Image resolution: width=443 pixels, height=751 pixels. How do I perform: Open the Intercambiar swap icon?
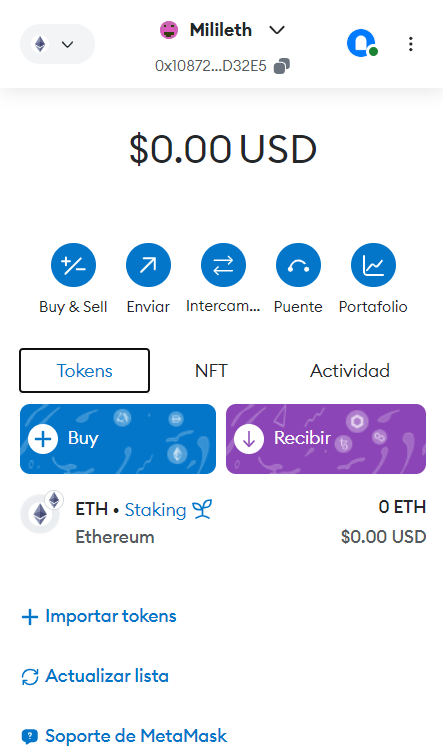click(223, 265)
